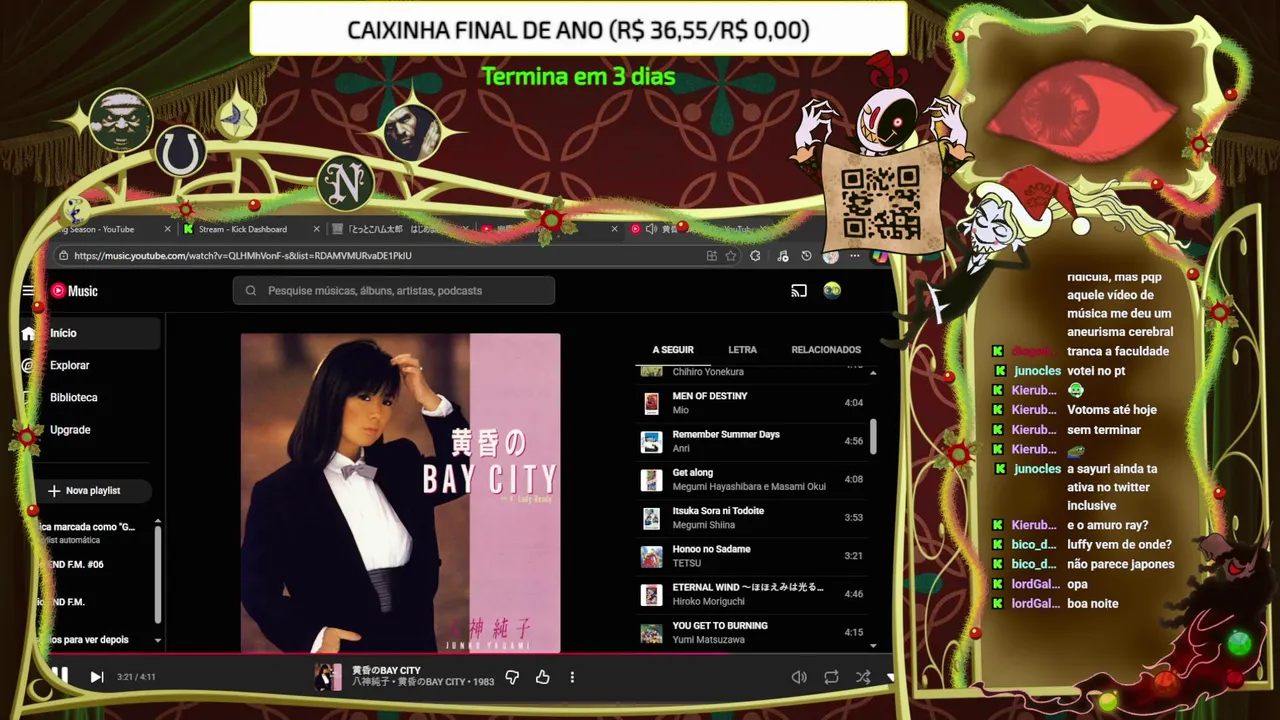Open browser history clock icon
Image resolution: width=1280 pixels, height=720 pixels.
(x=807, y=256)
